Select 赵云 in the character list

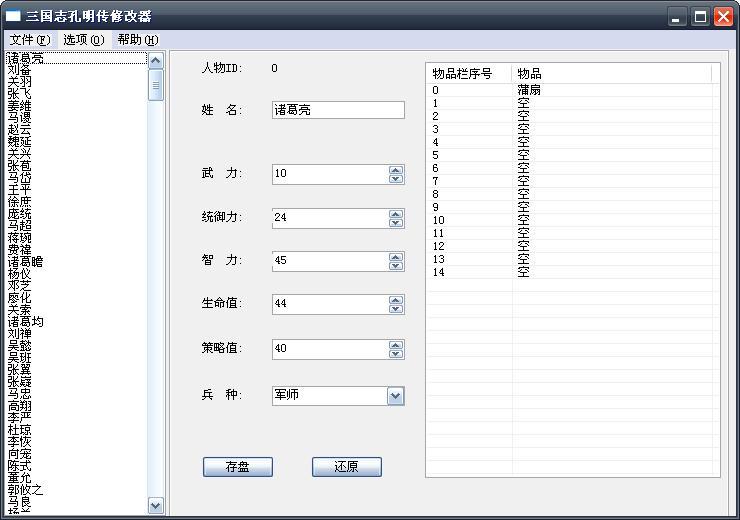[x=19, y=130]
